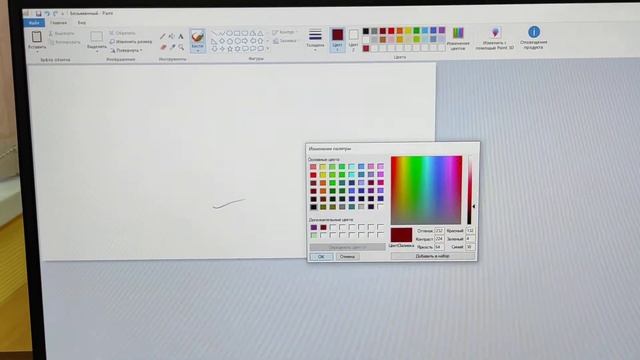Pick the black basic color in dialog grid
Image resolution: width=640 pixels, height=360 pixels.
coord(313,207)
